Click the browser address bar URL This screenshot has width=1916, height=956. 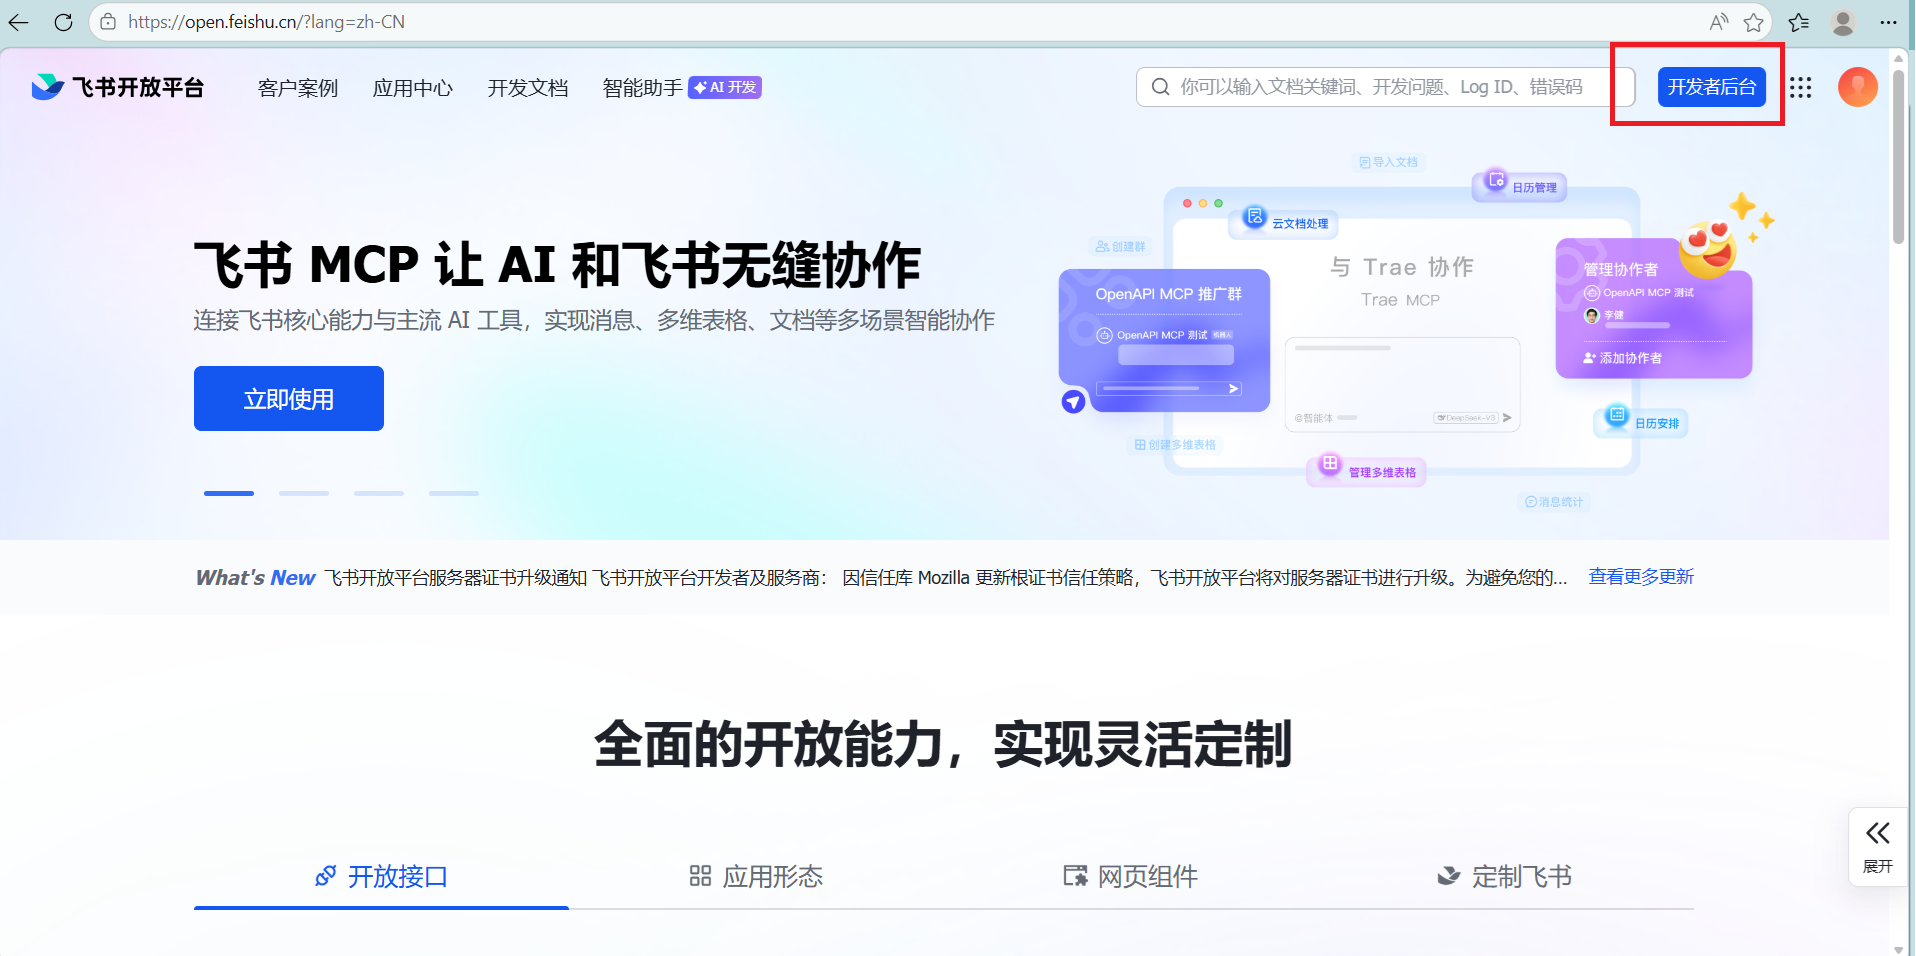(266, 22)
